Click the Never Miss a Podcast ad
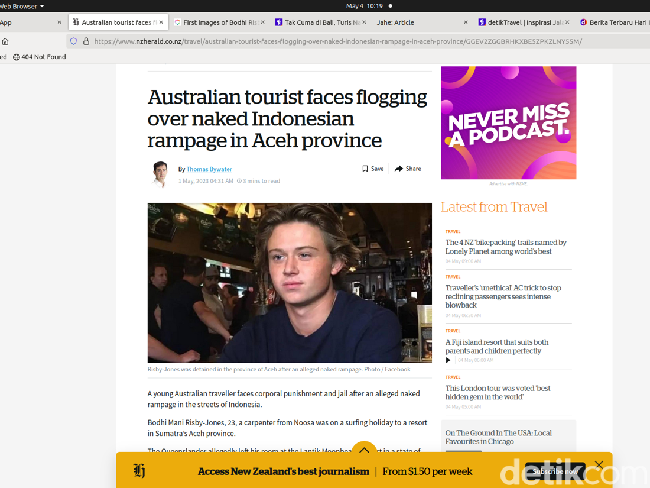 510,123
